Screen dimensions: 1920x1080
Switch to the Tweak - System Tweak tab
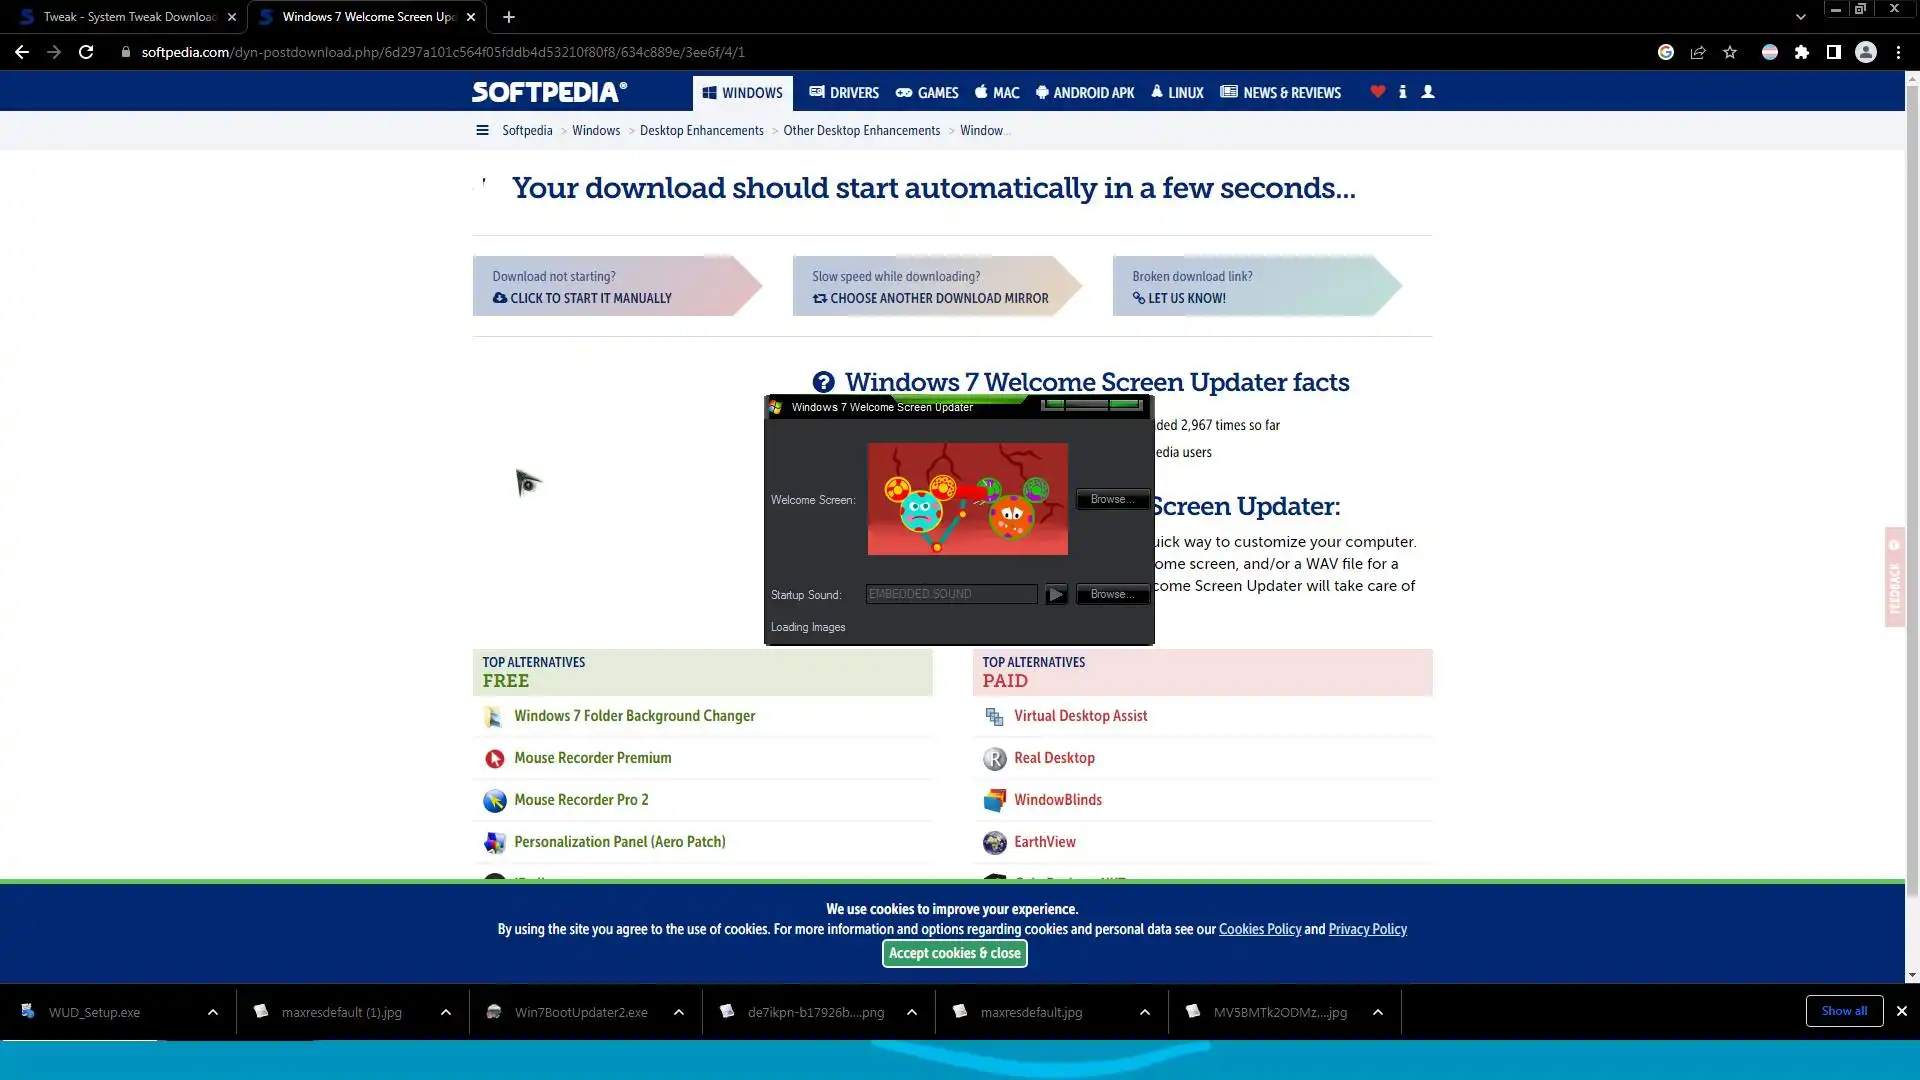click(128, 17)
